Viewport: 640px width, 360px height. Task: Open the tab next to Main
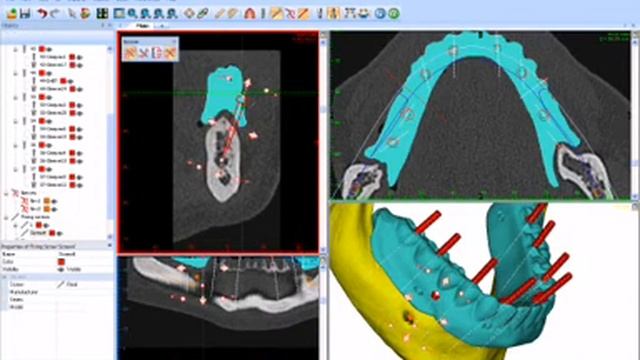[x=162, y=26]
